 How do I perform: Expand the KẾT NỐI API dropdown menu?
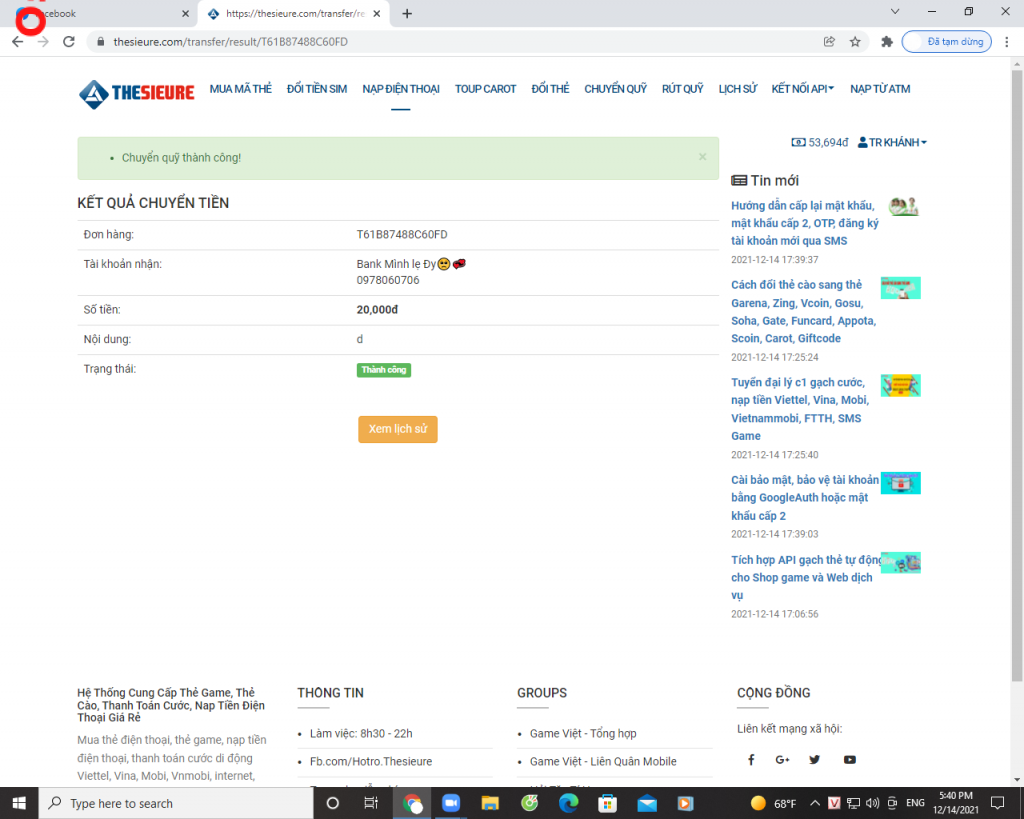pyautogui.click(x=802, y=89)
